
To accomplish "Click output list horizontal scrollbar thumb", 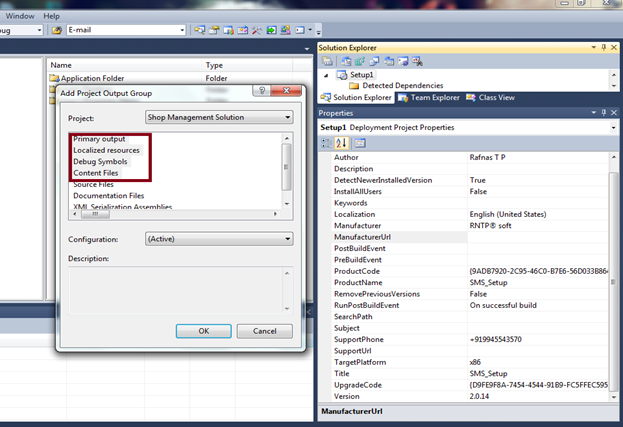I will (x=95, y=214).
